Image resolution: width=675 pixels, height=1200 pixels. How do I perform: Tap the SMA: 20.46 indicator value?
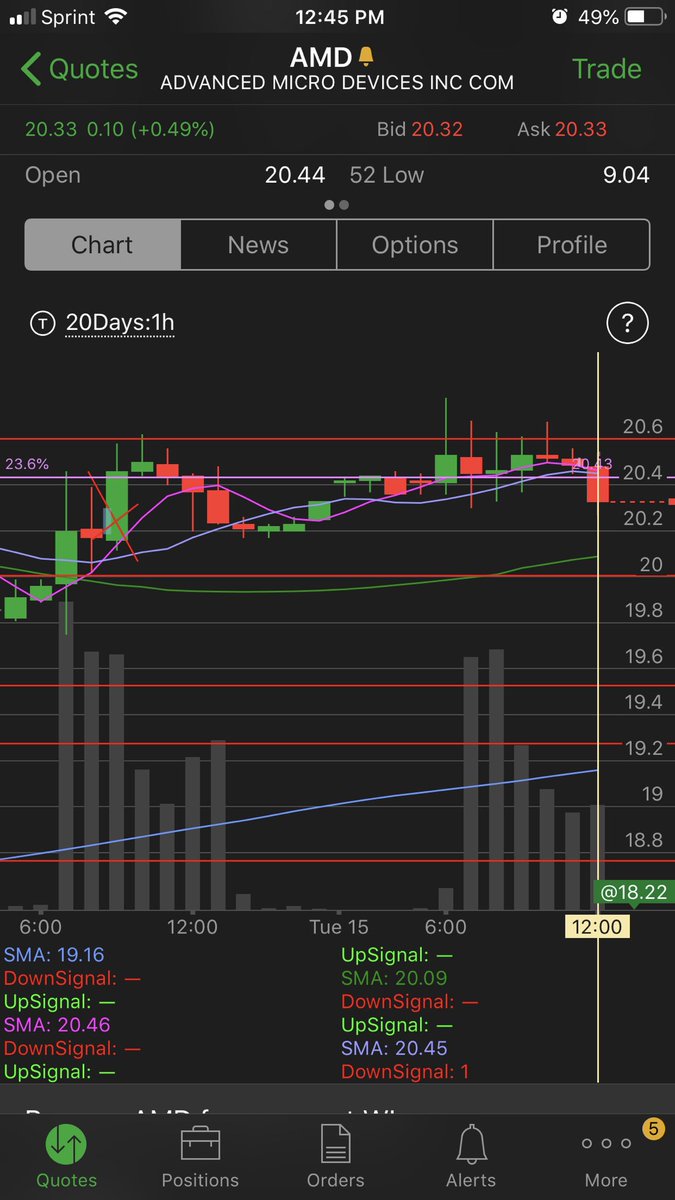click(x=57, y=1025)
